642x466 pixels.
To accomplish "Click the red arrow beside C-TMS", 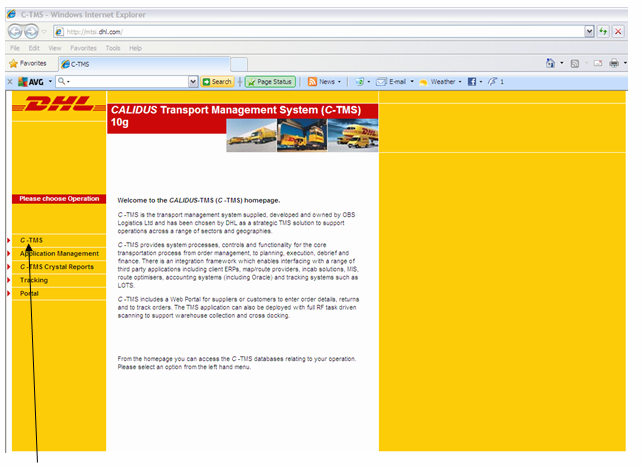I will click(9, 240).
